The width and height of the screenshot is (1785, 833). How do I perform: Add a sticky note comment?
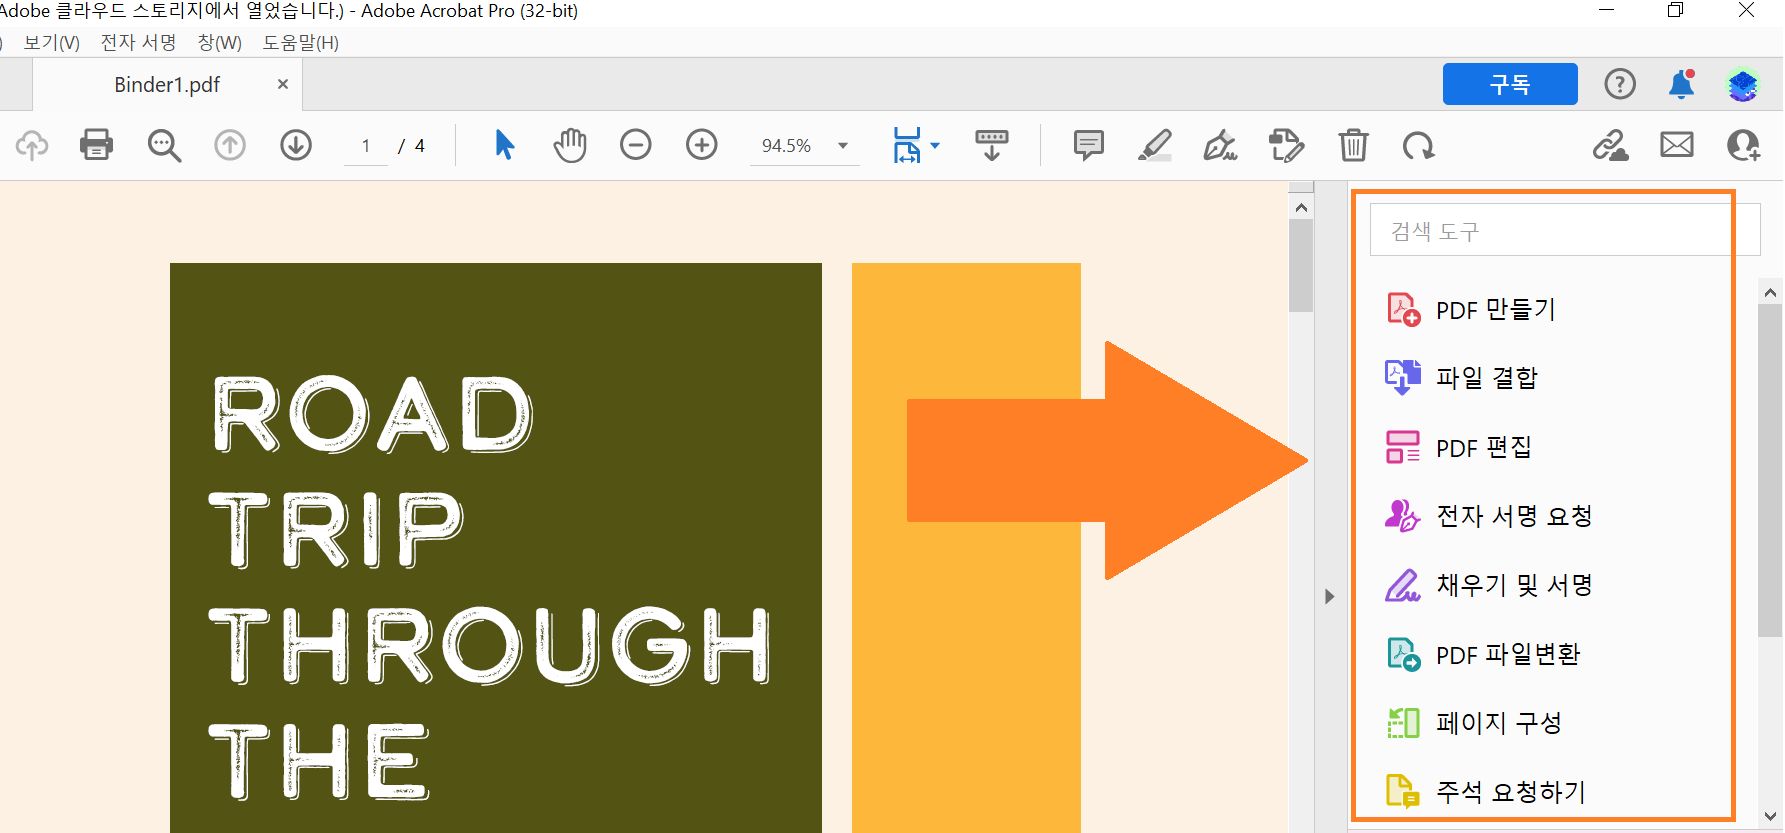pyautogui.click(x=1088, y=145)
